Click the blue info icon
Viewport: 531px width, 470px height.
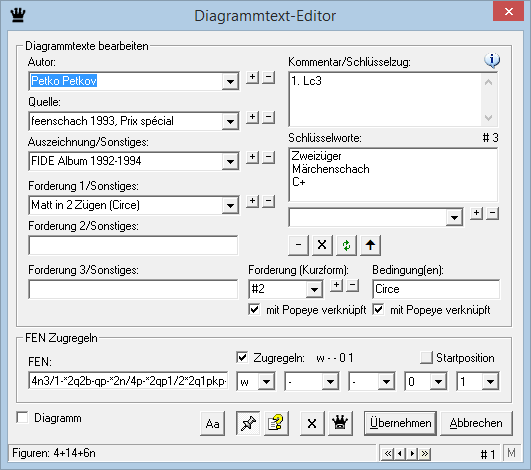click(492, 61)
